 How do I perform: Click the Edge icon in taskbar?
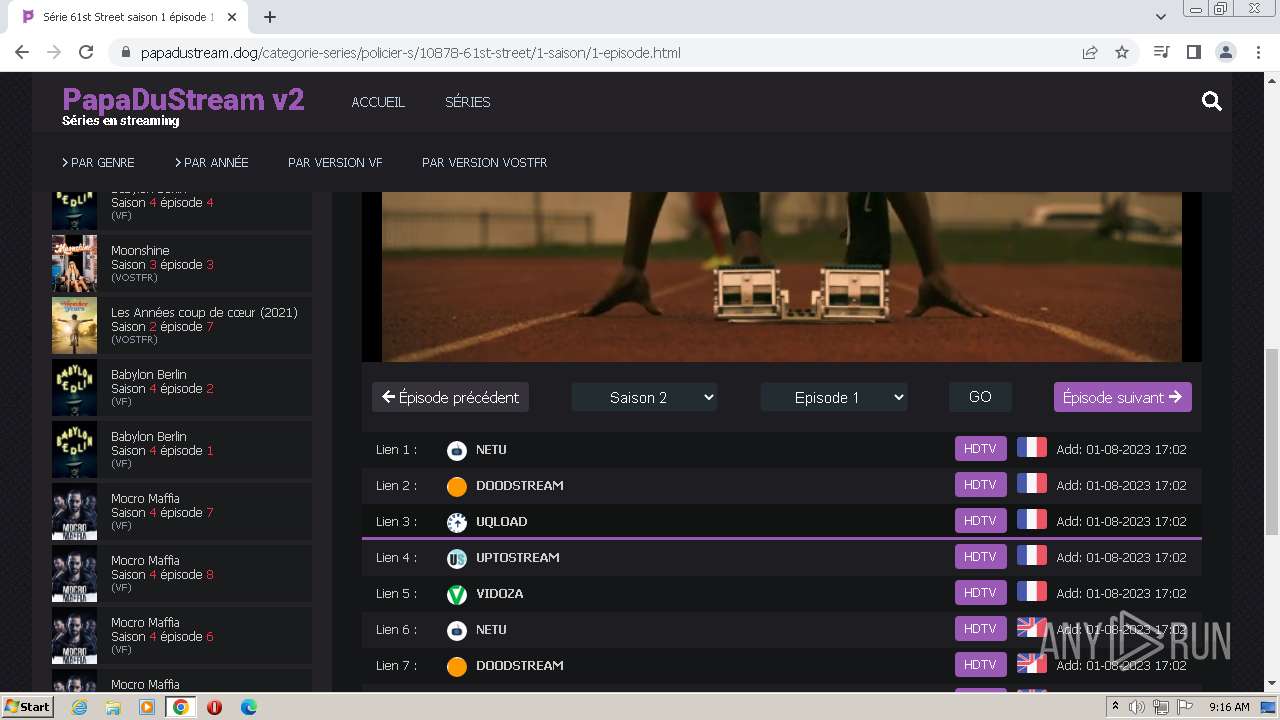(x=248, y=707)
